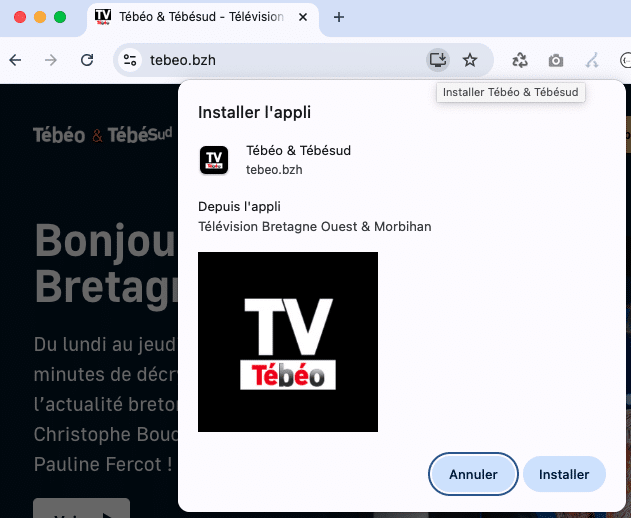The image size is (631, 518).
Task: Open the site information icon beside URL
Action: click(130, 60)
